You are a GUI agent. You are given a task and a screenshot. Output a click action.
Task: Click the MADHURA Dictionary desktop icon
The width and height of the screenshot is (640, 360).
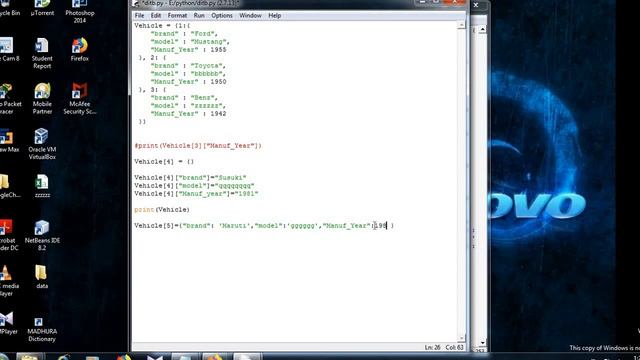42,330
